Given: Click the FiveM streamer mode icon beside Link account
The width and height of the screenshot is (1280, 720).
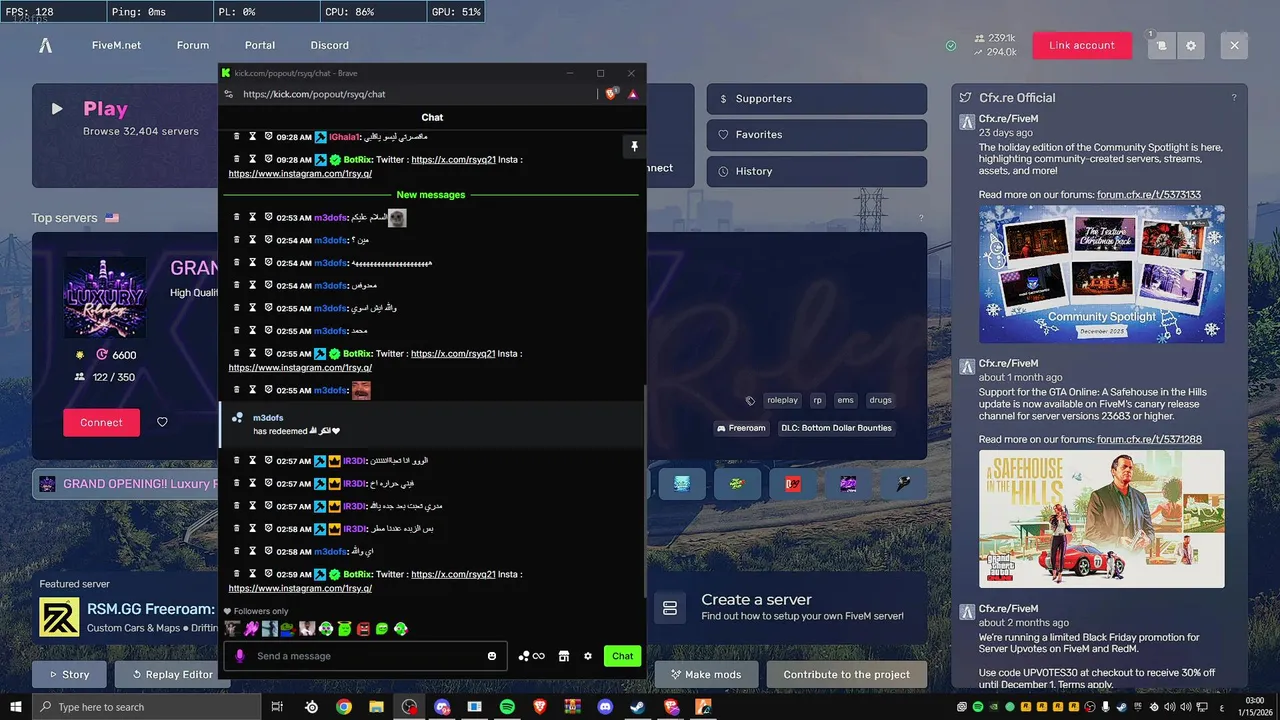Looking at the screenshot, I should tap(1161, 46).
